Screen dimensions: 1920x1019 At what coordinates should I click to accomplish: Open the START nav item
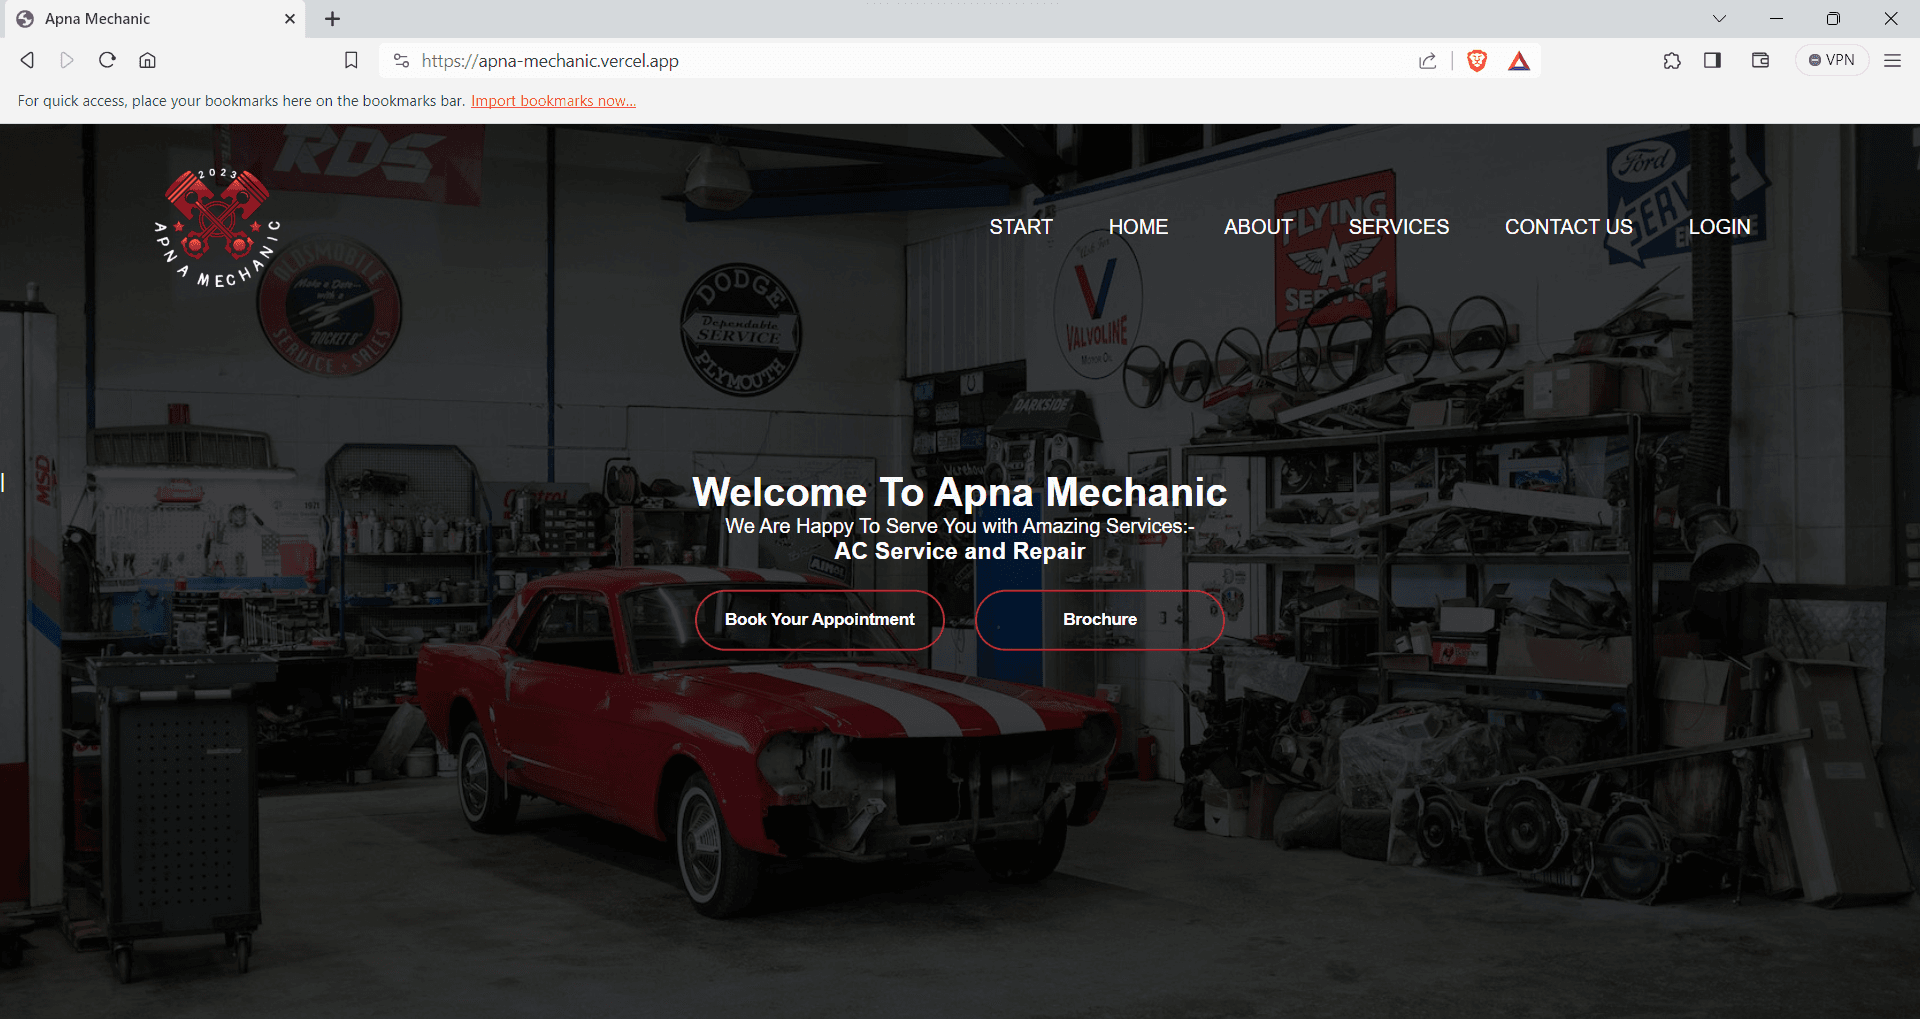pyautogui.click(x=1021, y=227)
